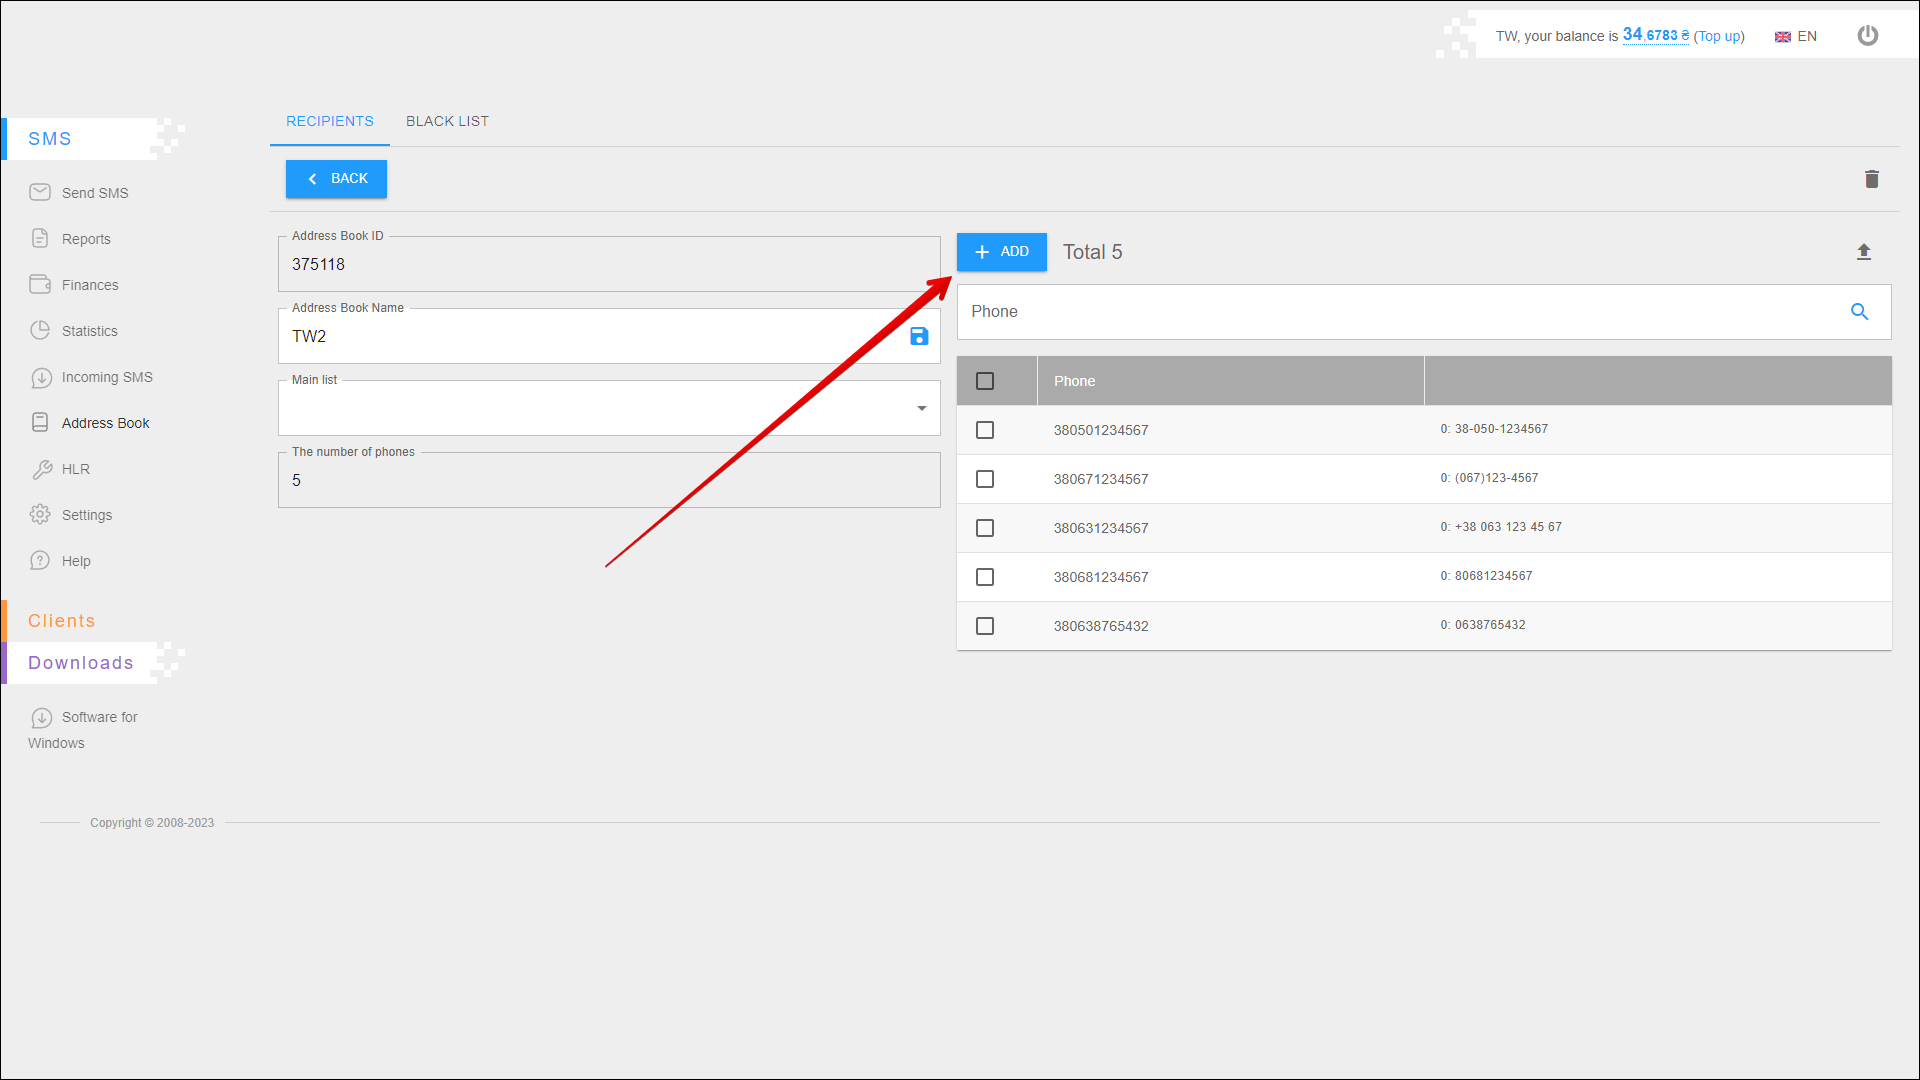Check the box for 380501234567
The height and width of the screenshot is (1080, 1920).
[x=985, y=430]
